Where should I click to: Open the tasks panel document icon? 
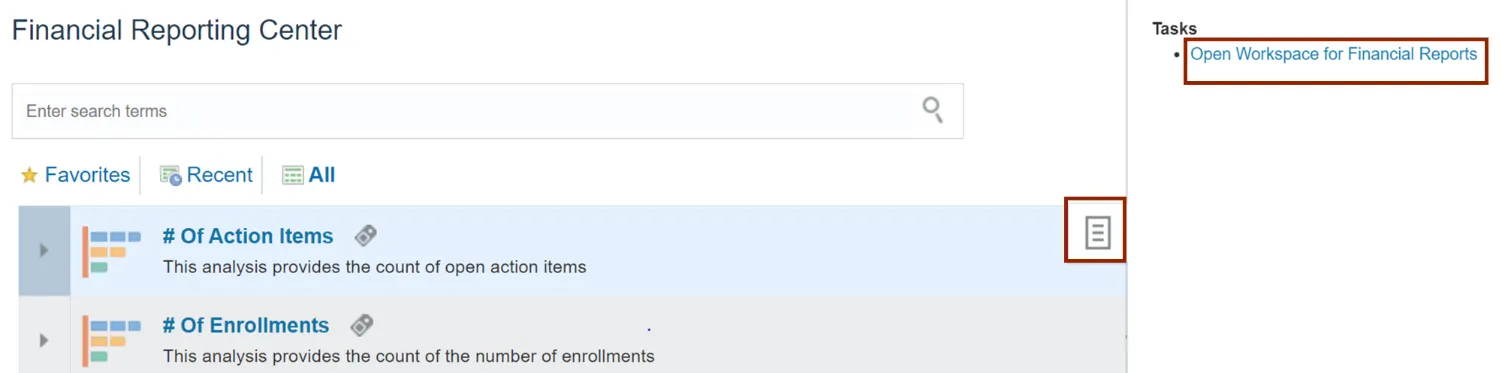tap(1097, 233)
